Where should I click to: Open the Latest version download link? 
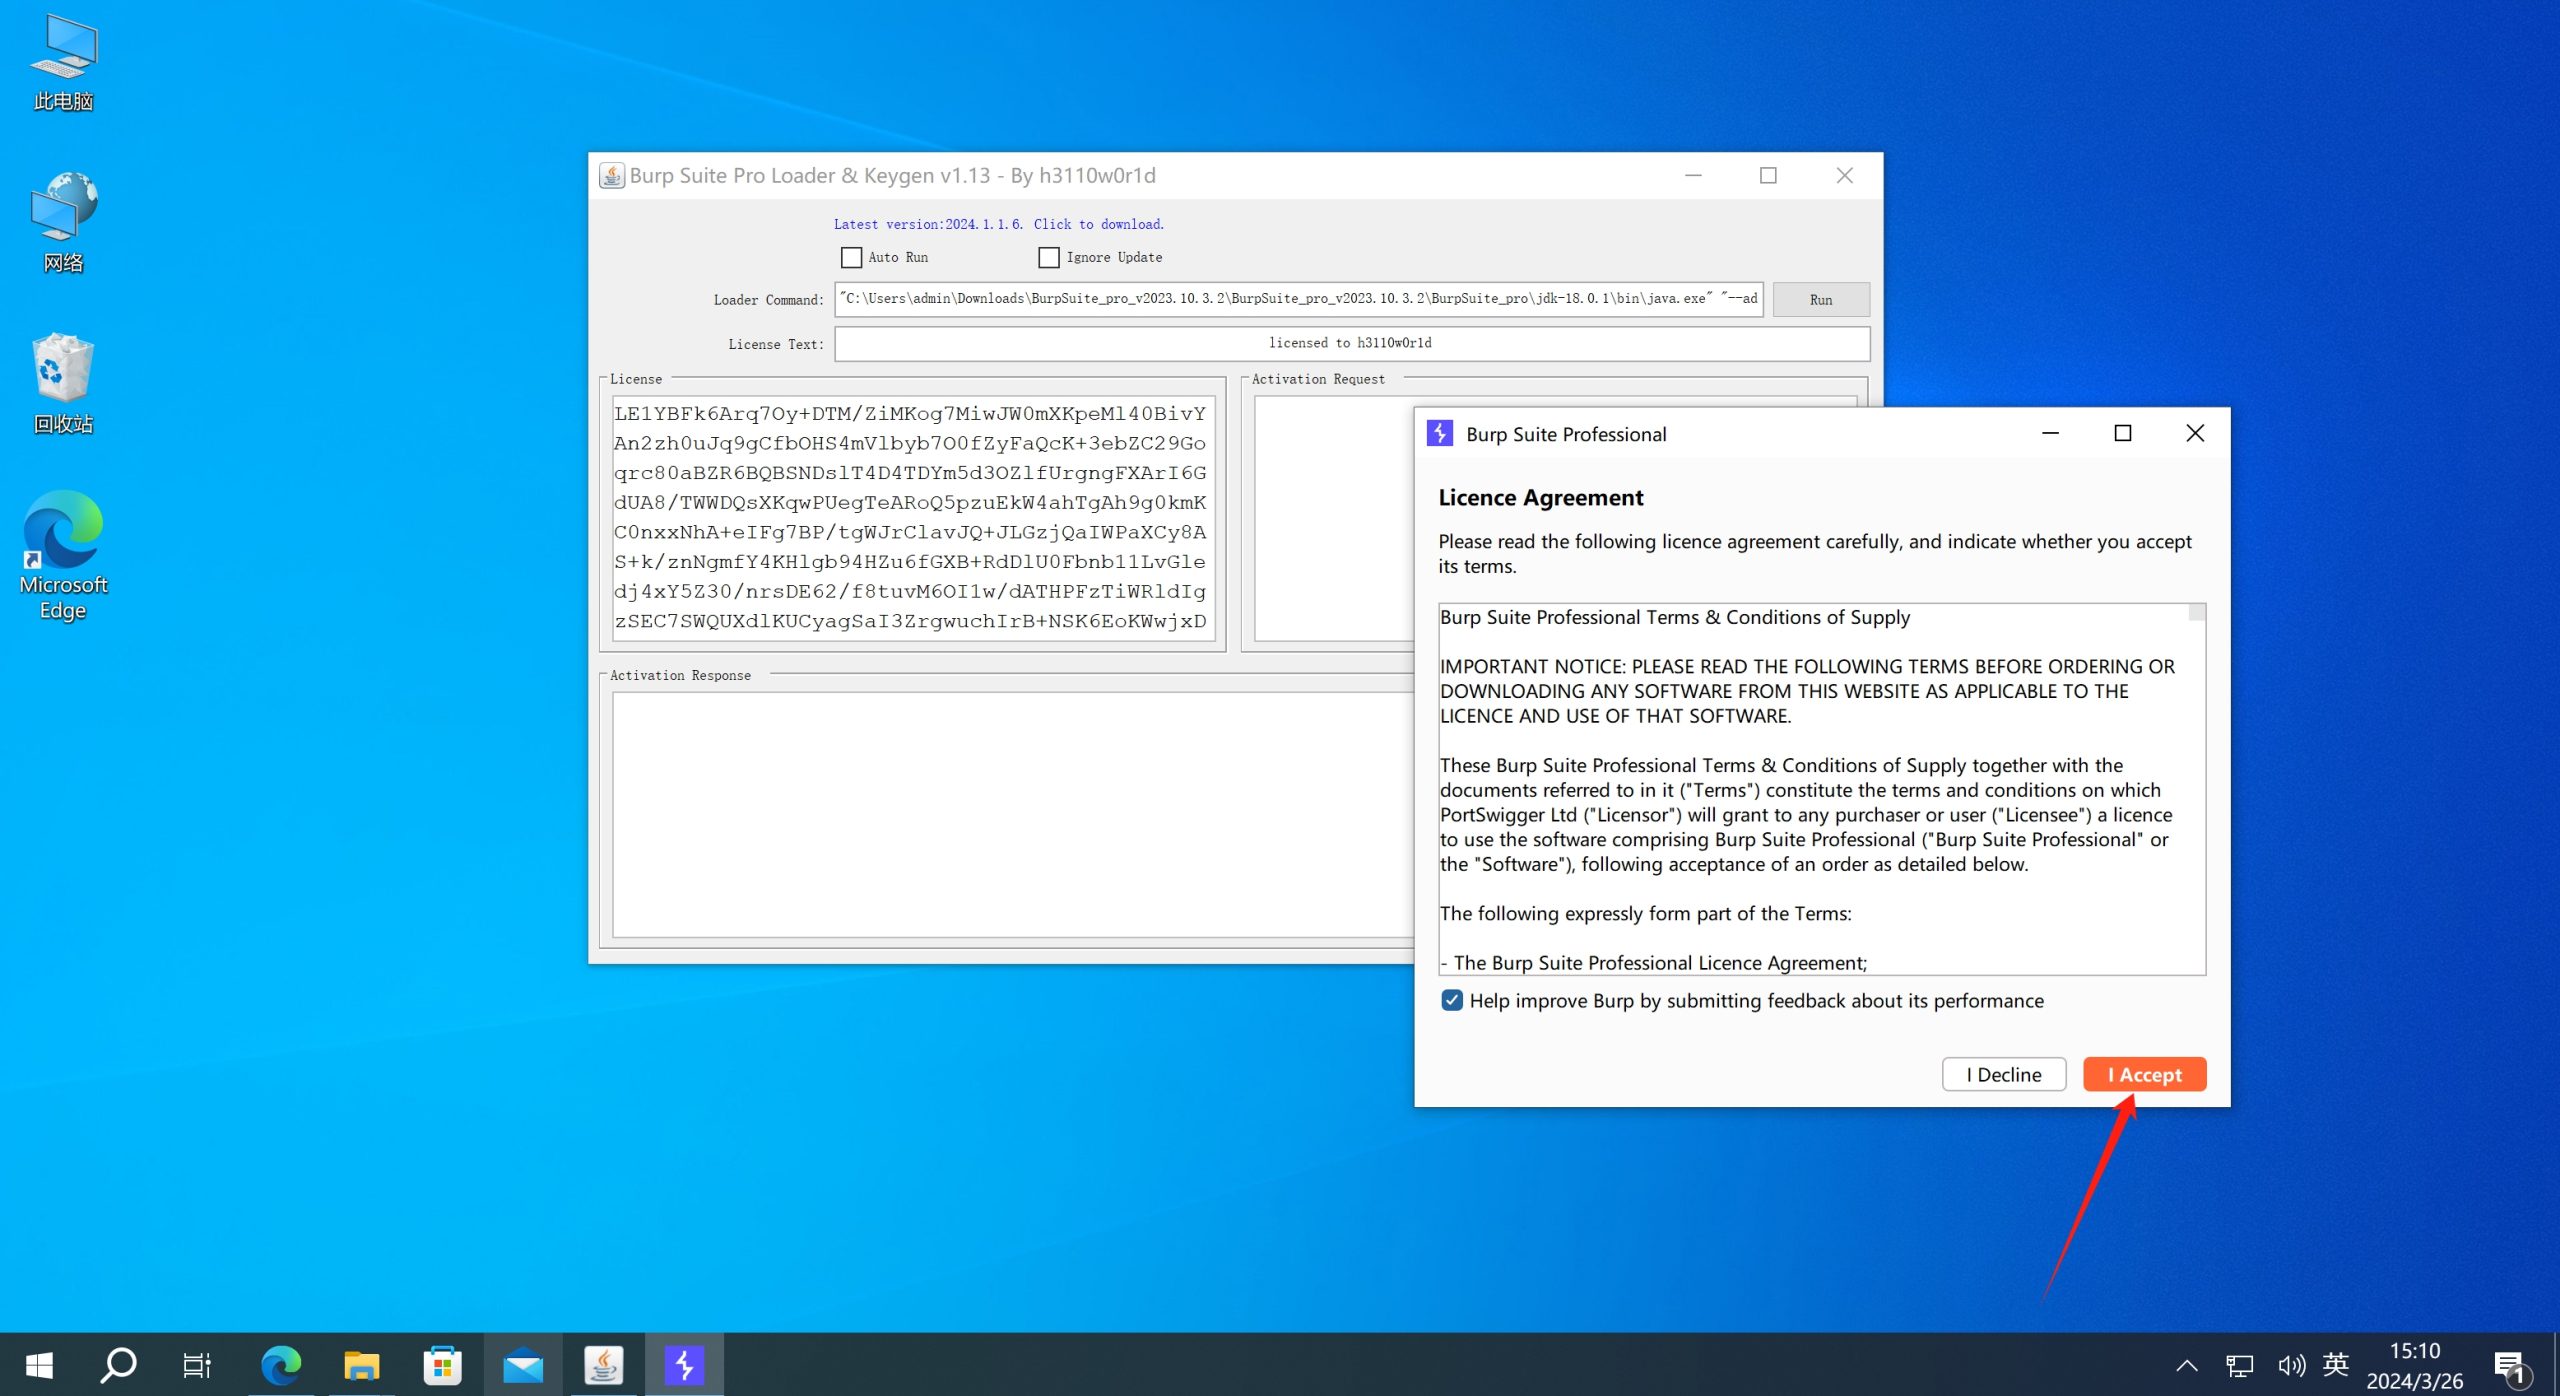998,224
